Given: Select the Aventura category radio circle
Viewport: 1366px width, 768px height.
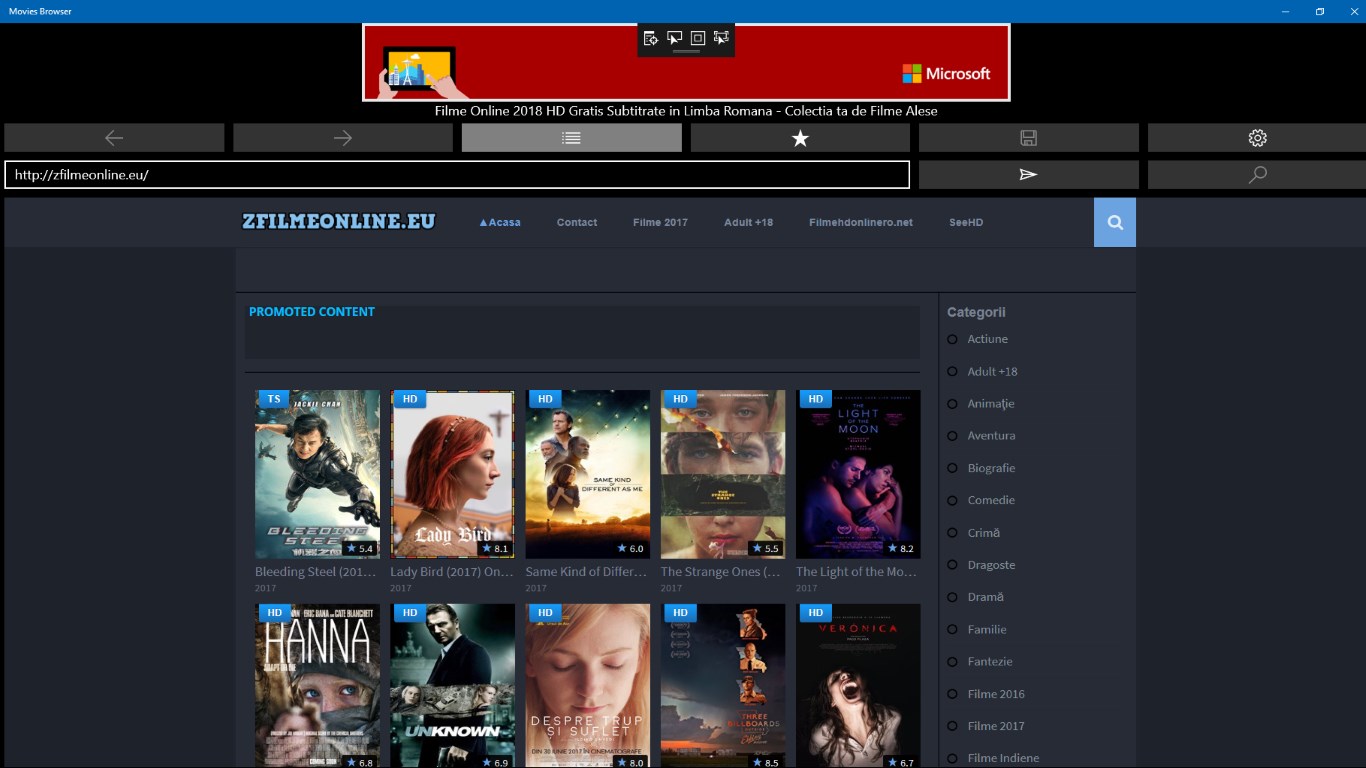Looking at the screenshot, I should pos(952,436).
